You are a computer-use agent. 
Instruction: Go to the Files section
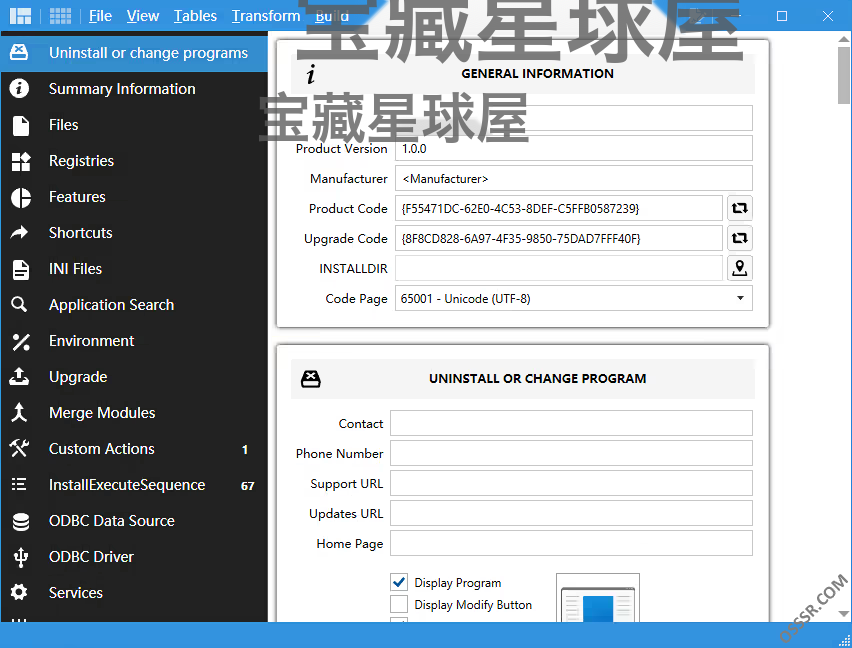click(x=64, y=125)
